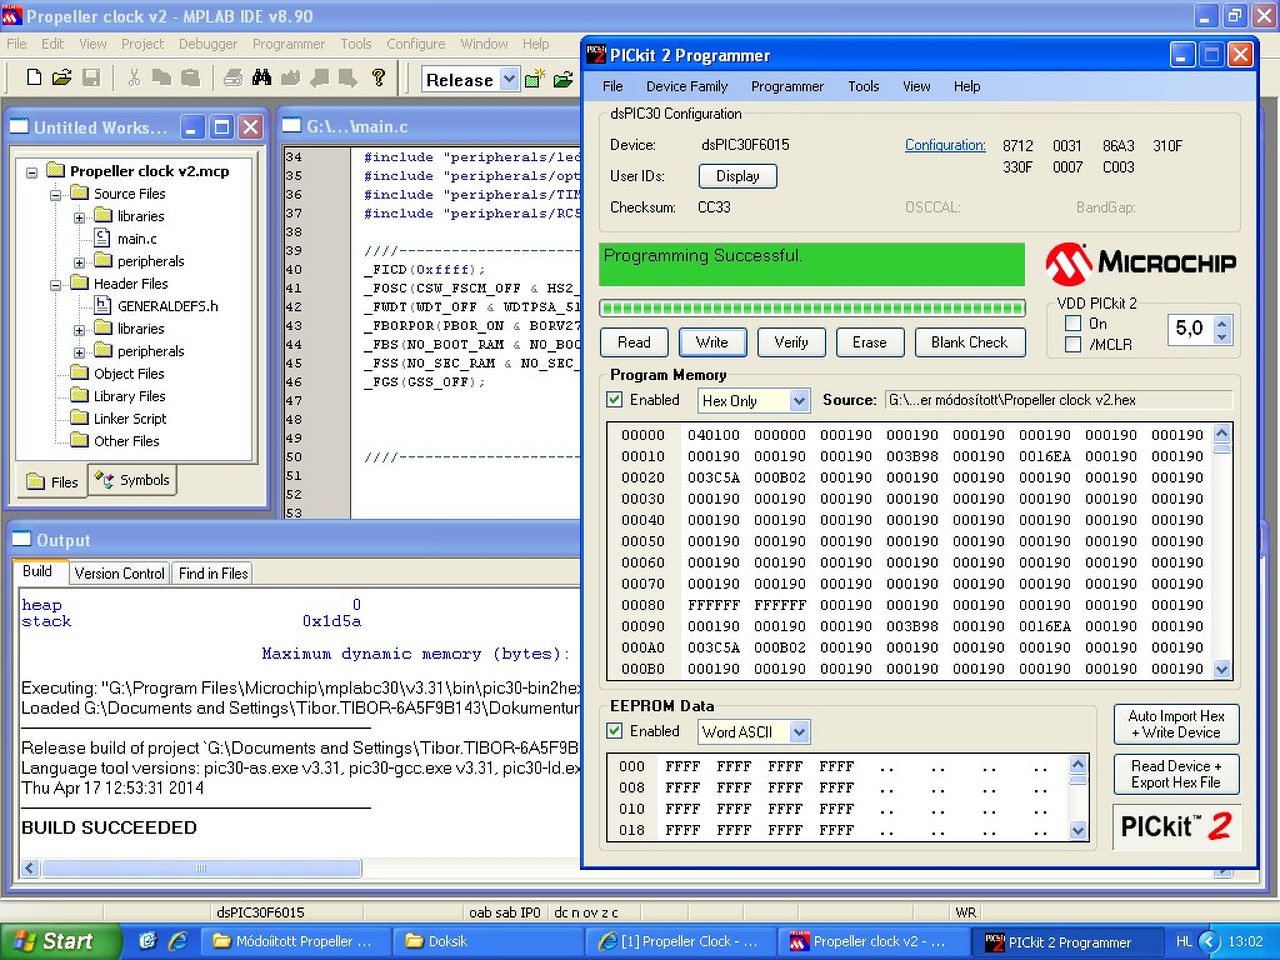Click the Output horizontal scrollbar thumb
Image resolution: width=1280 pixels, height=960 pixels.
click(x=200, y=868)
